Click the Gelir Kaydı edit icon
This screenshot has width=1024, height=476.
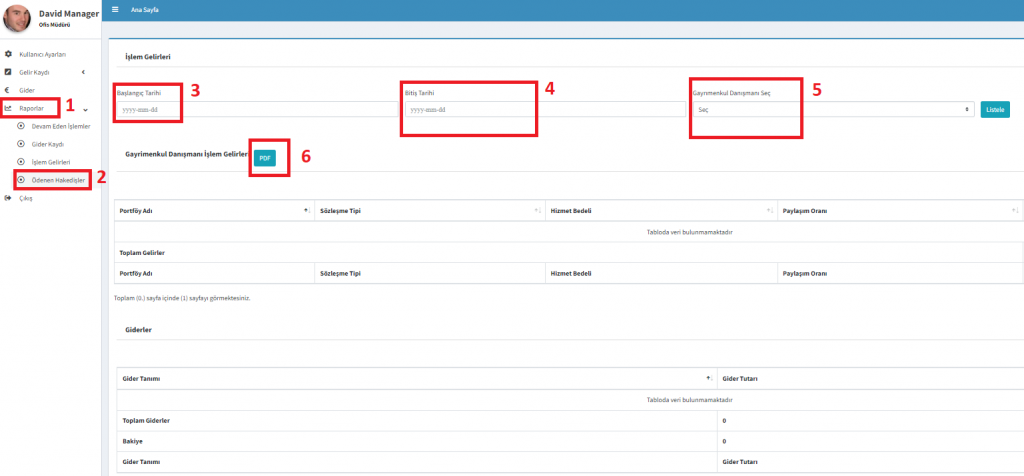(9, 72)
